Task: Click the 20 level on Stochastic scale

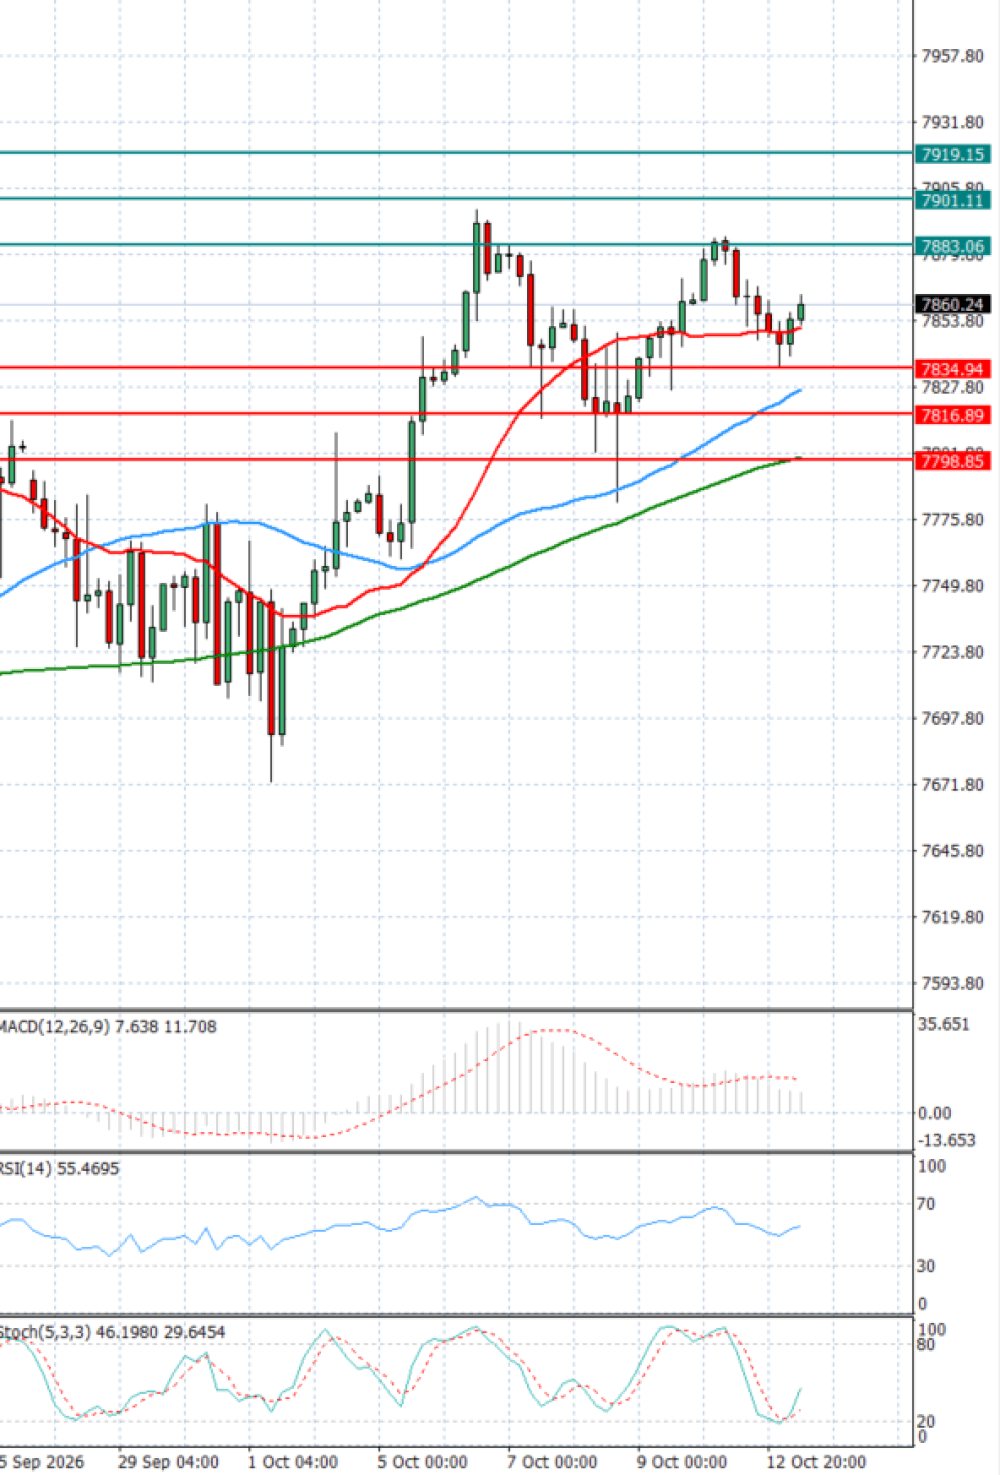Action: pos(927,1421)
